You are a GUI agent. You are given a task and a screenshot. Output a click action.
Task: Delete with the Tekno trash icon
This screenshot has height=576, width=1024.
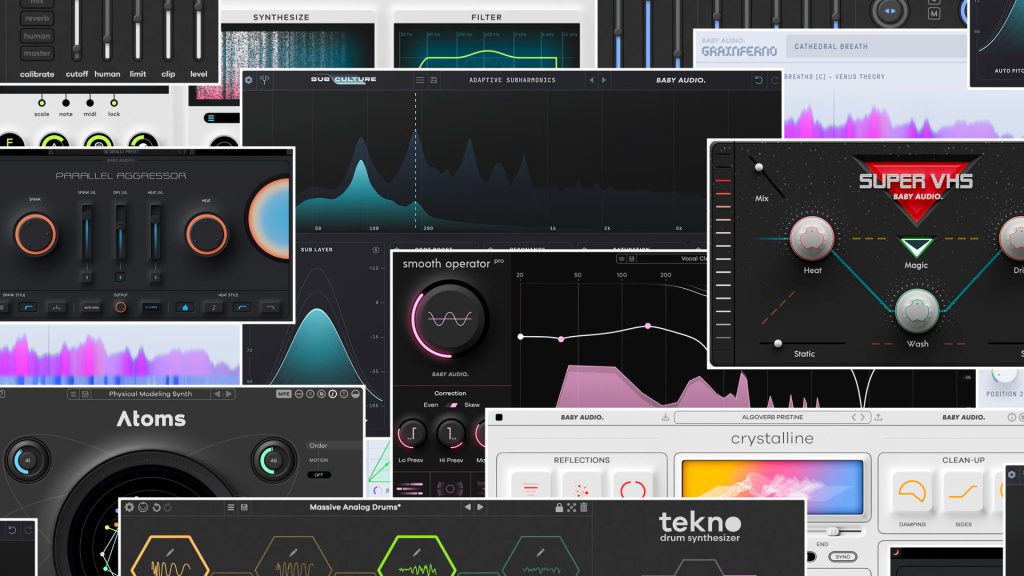coord(584,507)
